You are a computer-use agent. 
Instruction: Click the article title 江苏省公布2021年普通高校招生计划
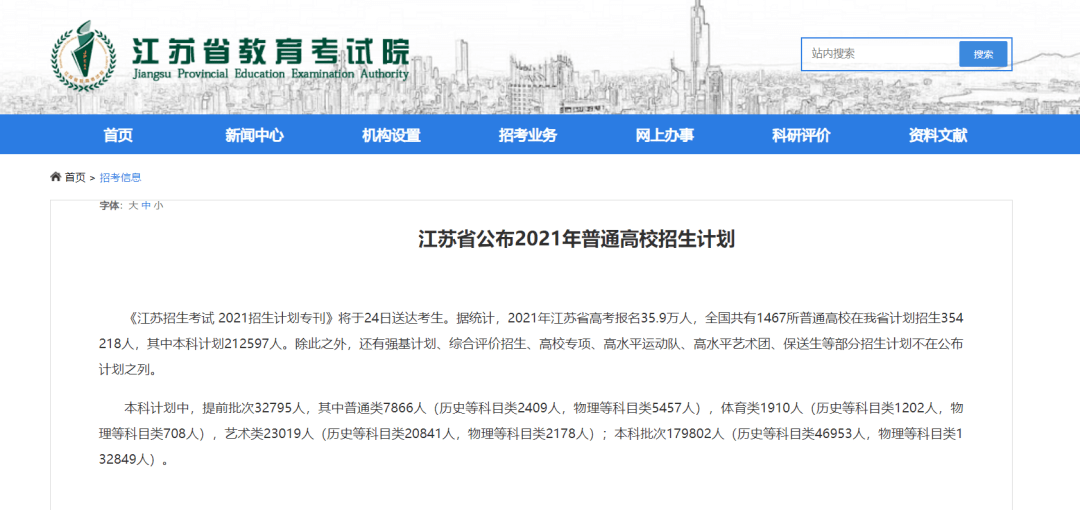pyautogui.click(x=577, y=239)
